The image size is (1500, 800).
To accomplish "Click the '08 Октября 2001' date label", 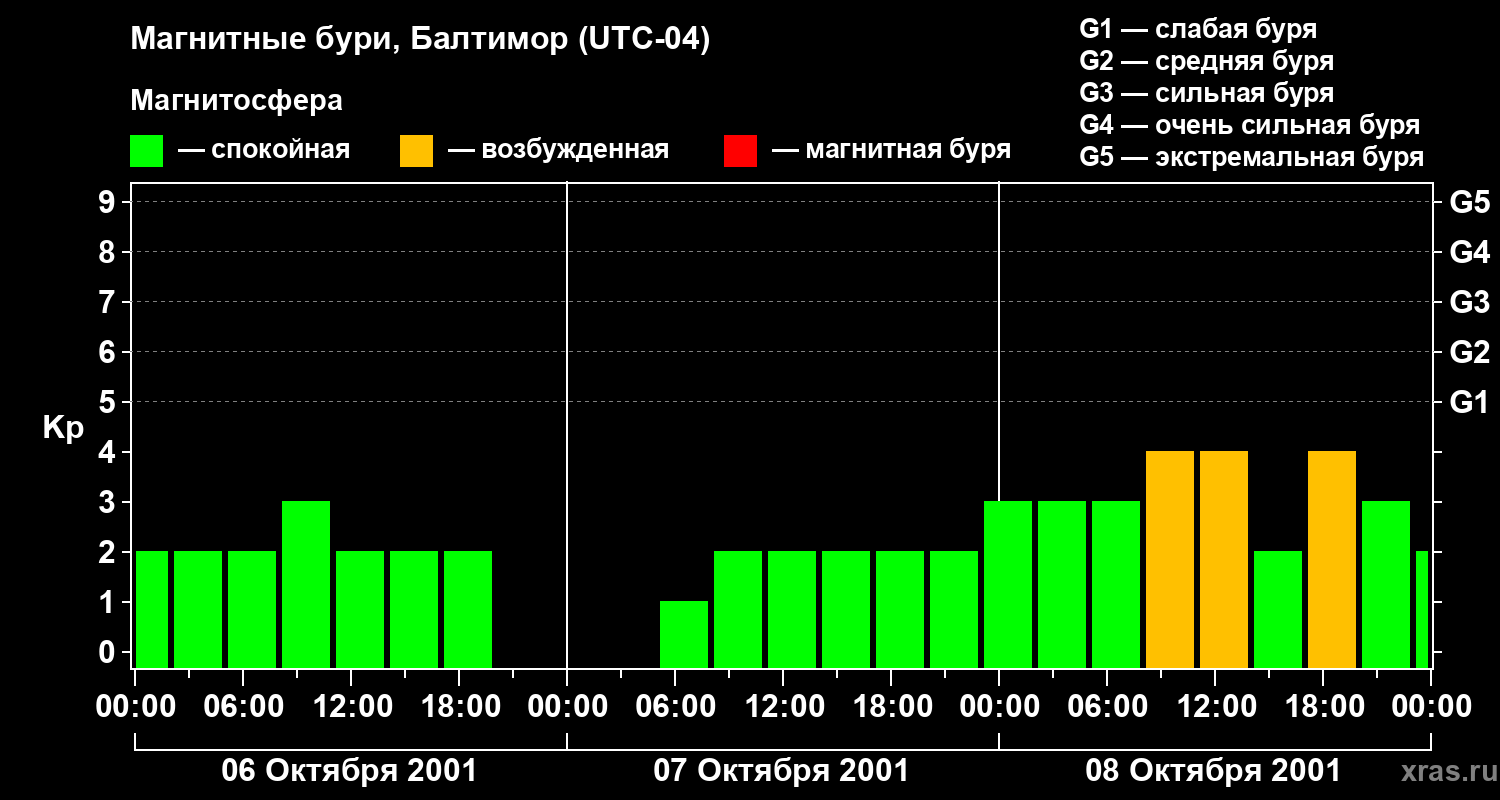I will coord(1213,771).
